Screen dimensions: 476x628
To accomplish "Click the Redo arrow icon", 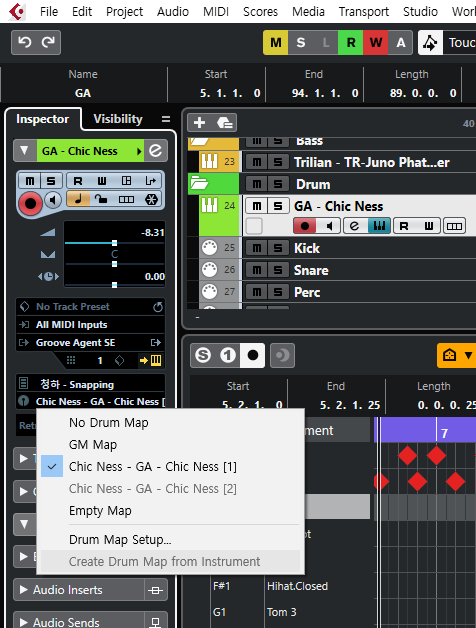I will [x=48, y=42].
